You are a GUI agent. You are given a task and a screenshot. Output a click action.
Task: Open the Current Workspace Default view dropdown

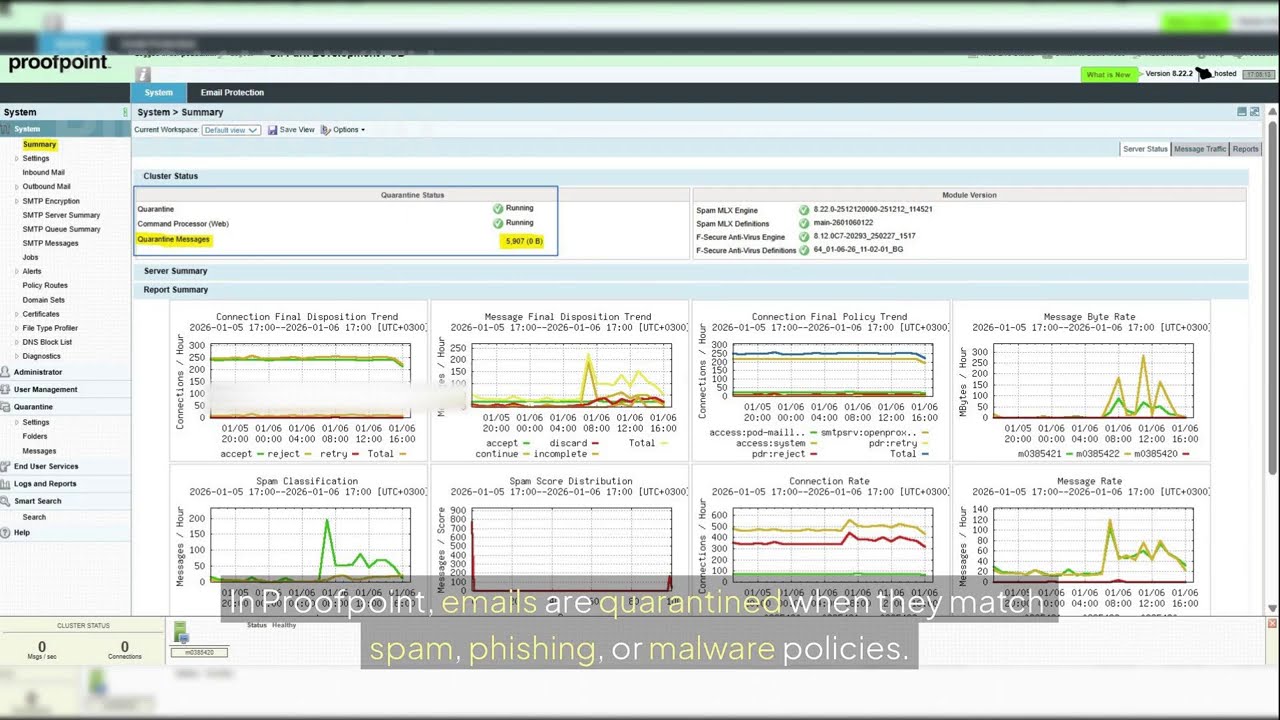click(231, 130)
